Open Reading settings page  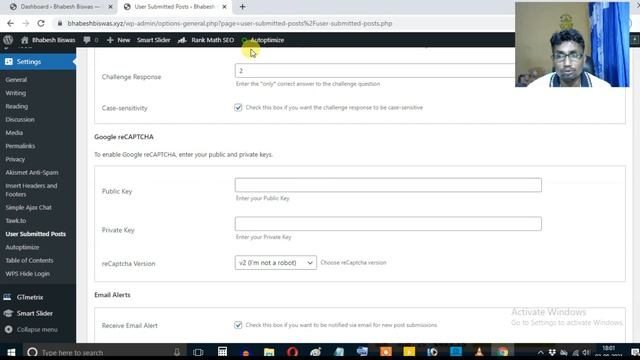pos(17,106)
